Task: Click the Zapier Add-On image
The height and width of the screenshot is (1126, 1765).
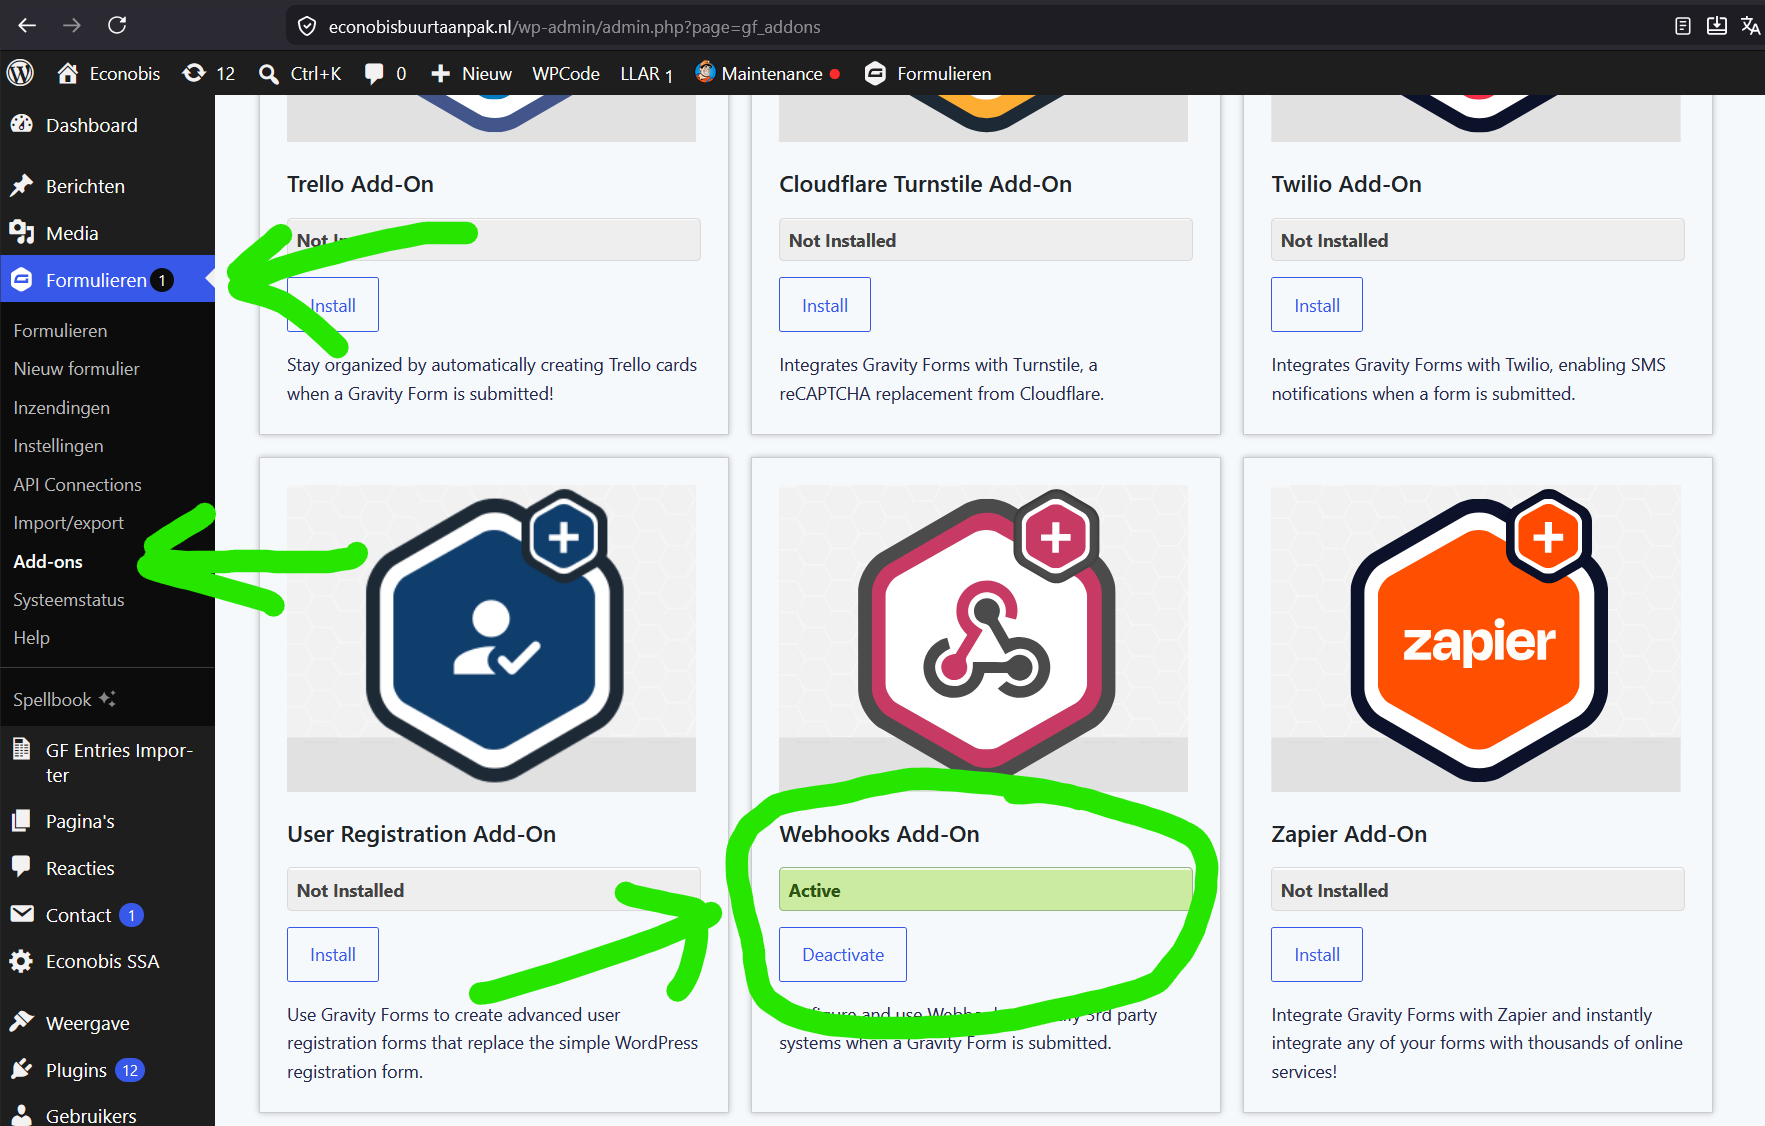Action: [1476, 638]
